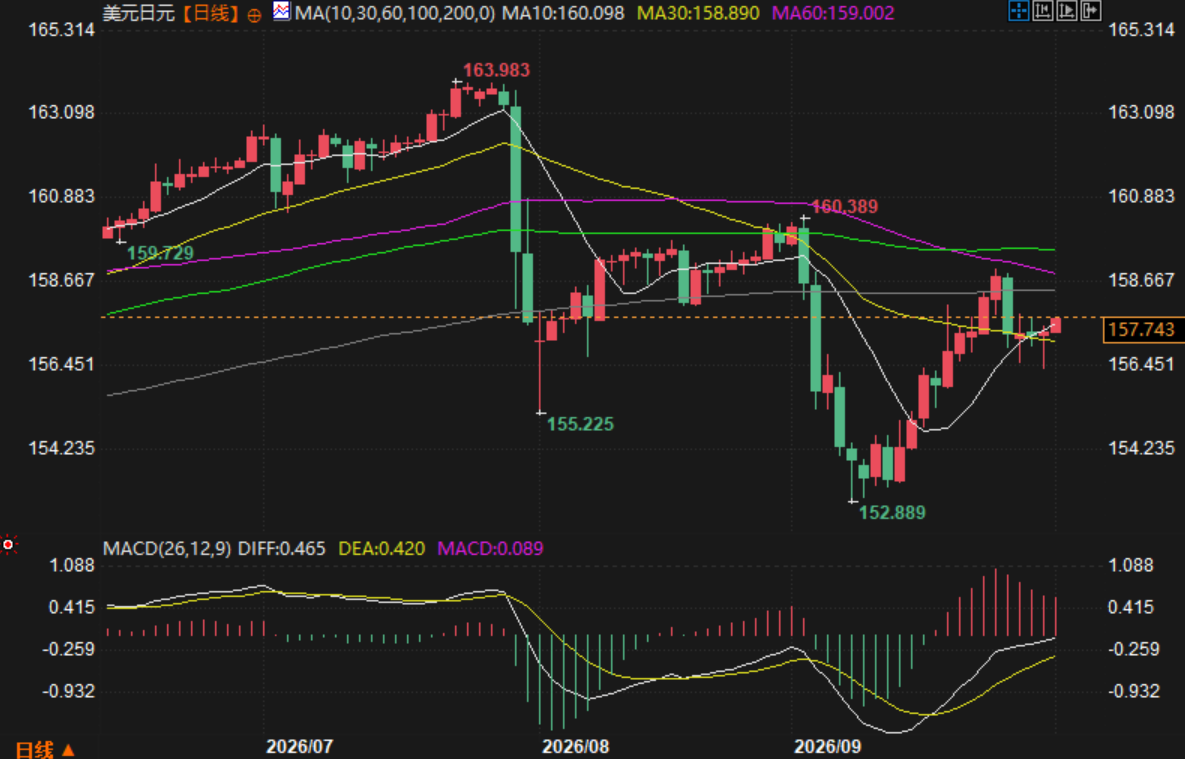Click the DEA:0.420 value
The width and height of the screenshot is (1185, 759).
click(382, 548)
